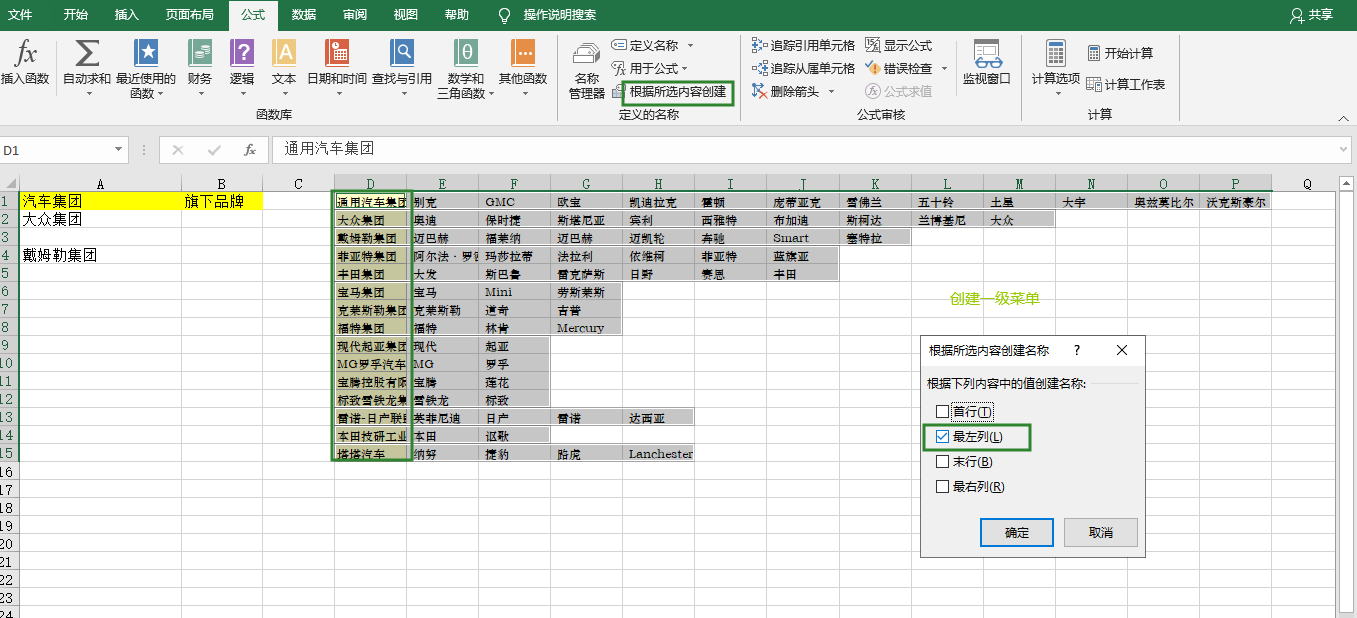Viewport: 1357px width, 618px height.
Task: Select the Smart cell
Action: tap(803, 237)
